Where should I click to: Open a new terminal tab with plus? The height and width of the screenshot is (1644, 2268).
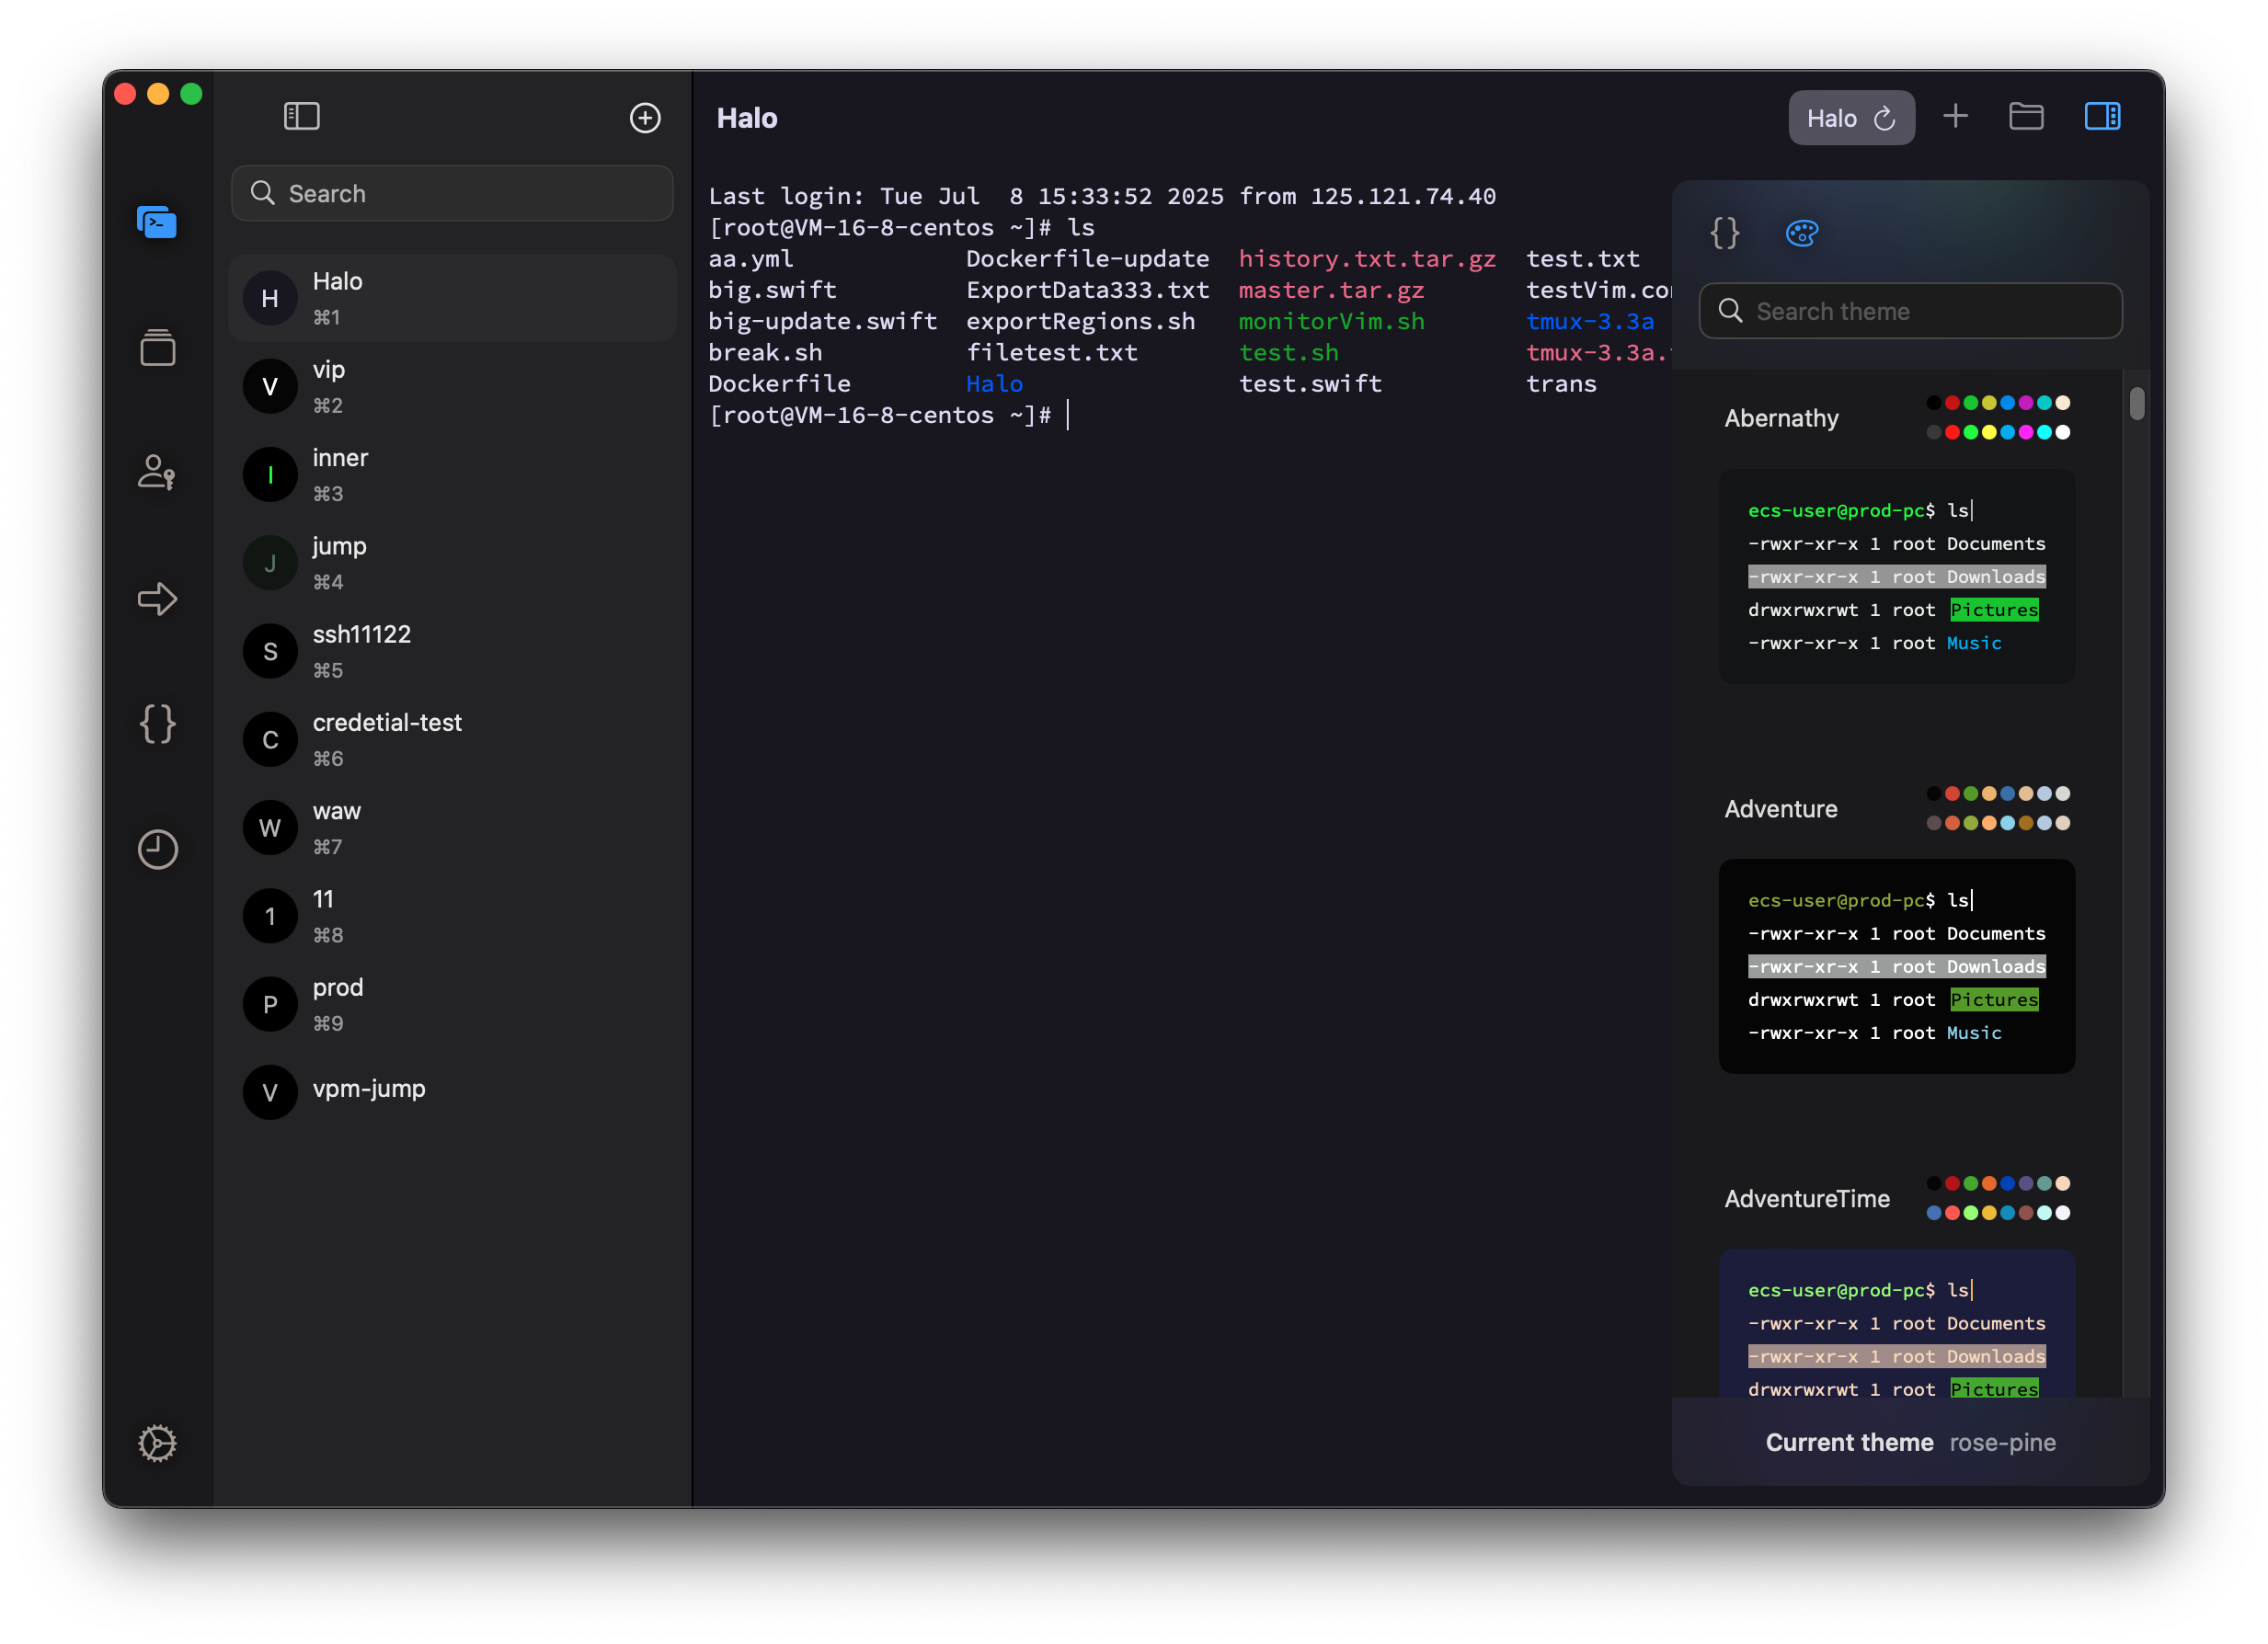pos(1955,117)
